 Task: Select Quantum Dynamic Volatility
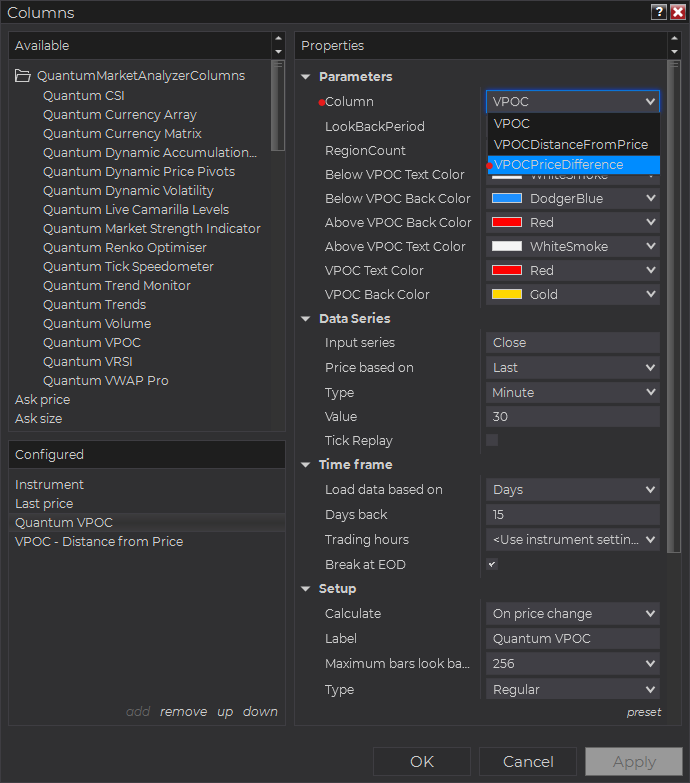coord(128,191)
